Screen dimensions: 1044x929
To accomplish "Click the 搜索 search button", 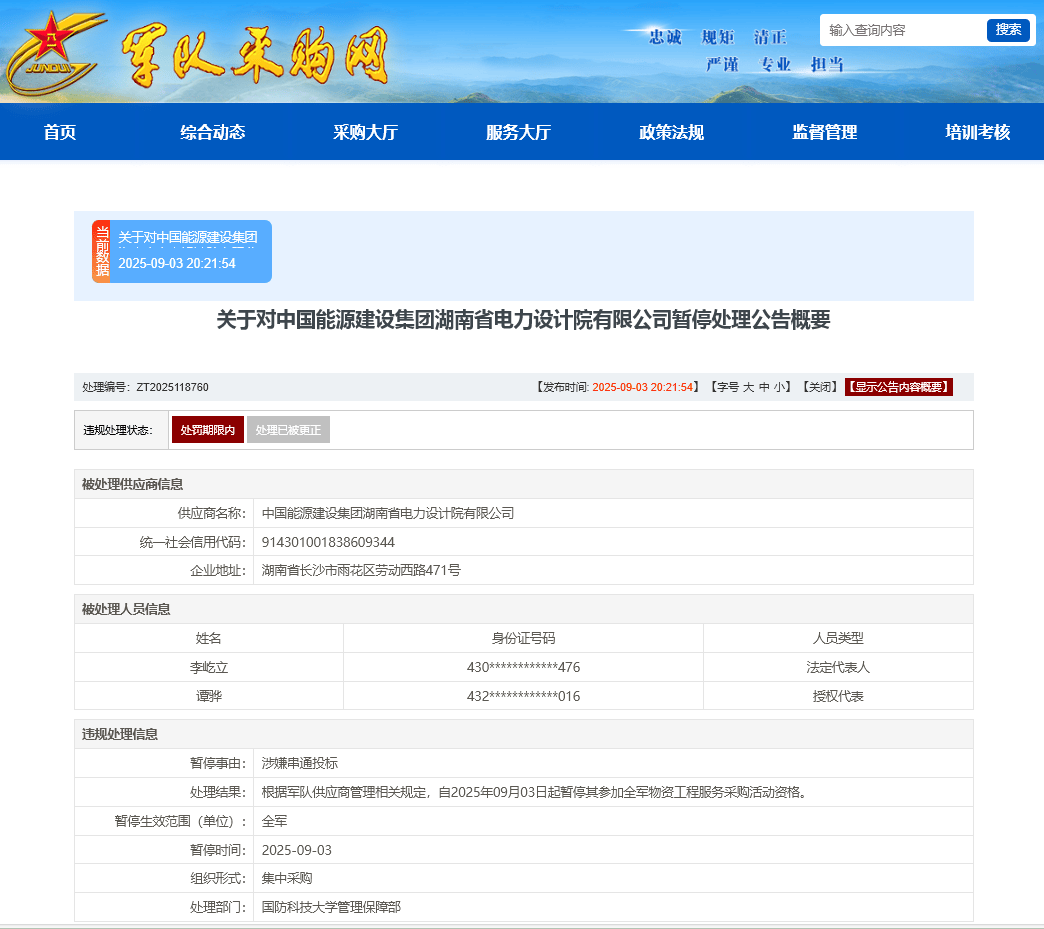I will (1008, 30).
